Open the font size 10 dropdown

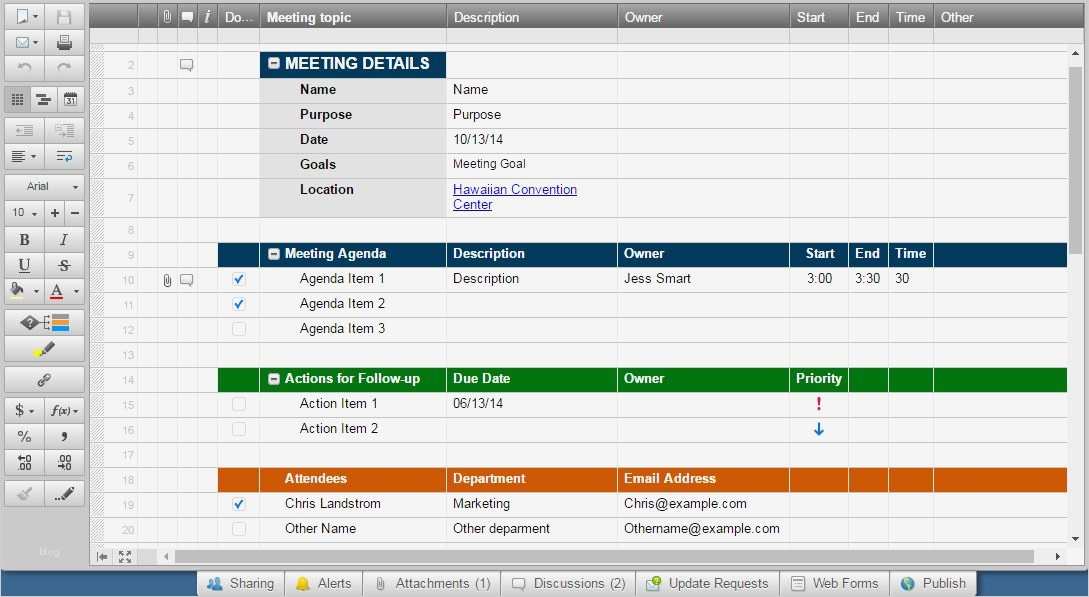click(24, 213)
